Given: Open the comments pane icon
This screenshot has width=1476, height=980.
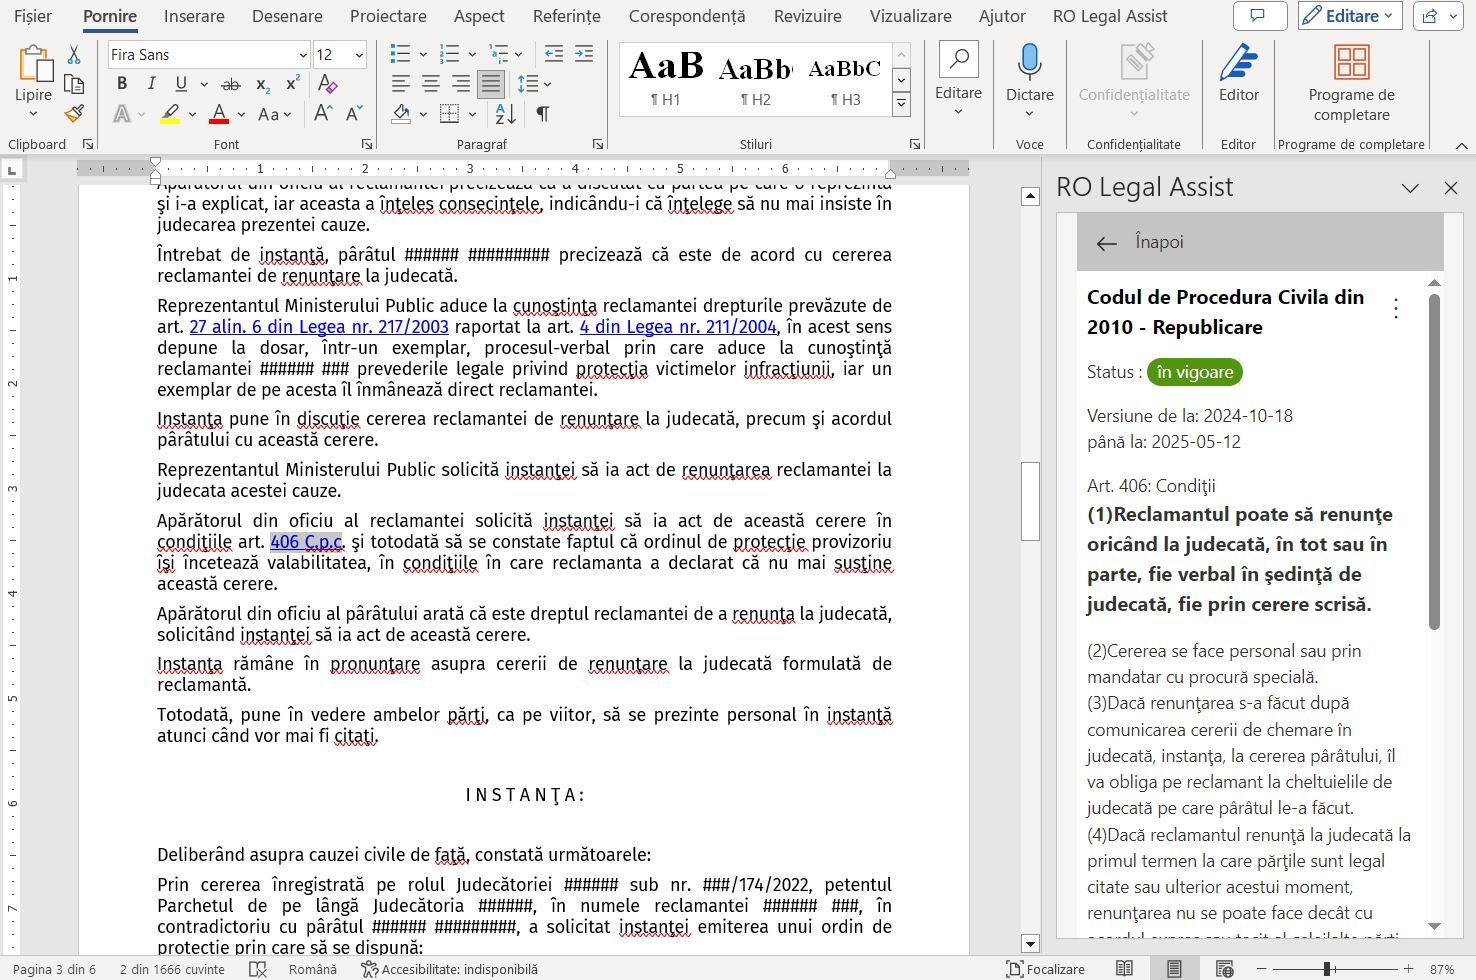Looking at the screenshot, I should coord(1259,16).
